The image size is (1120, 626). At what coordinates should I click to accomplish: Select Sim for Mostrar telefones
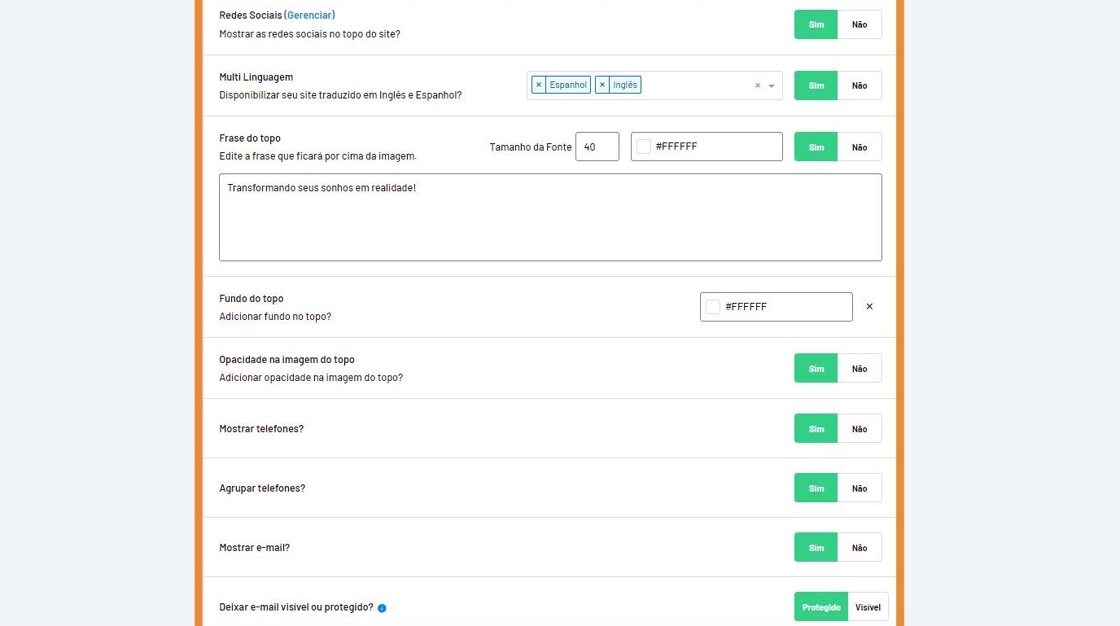click(816, 428)
